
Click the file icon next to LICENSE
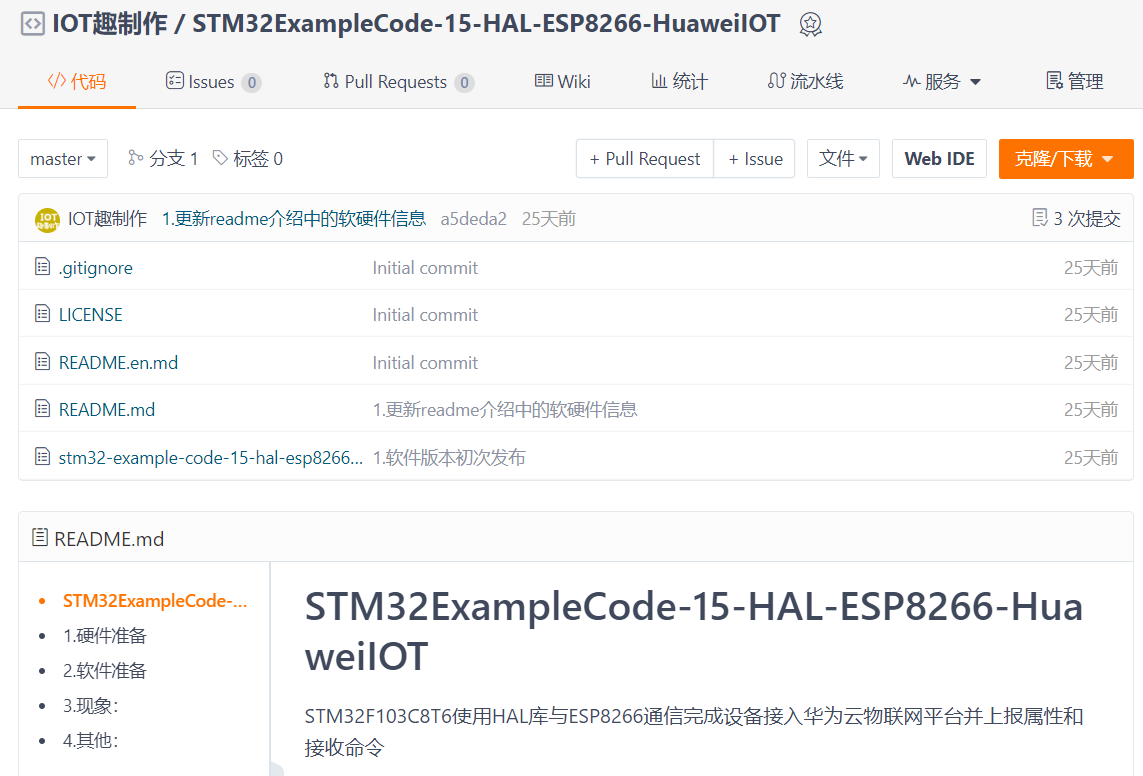pyautogui.click(x=43, y=314)
